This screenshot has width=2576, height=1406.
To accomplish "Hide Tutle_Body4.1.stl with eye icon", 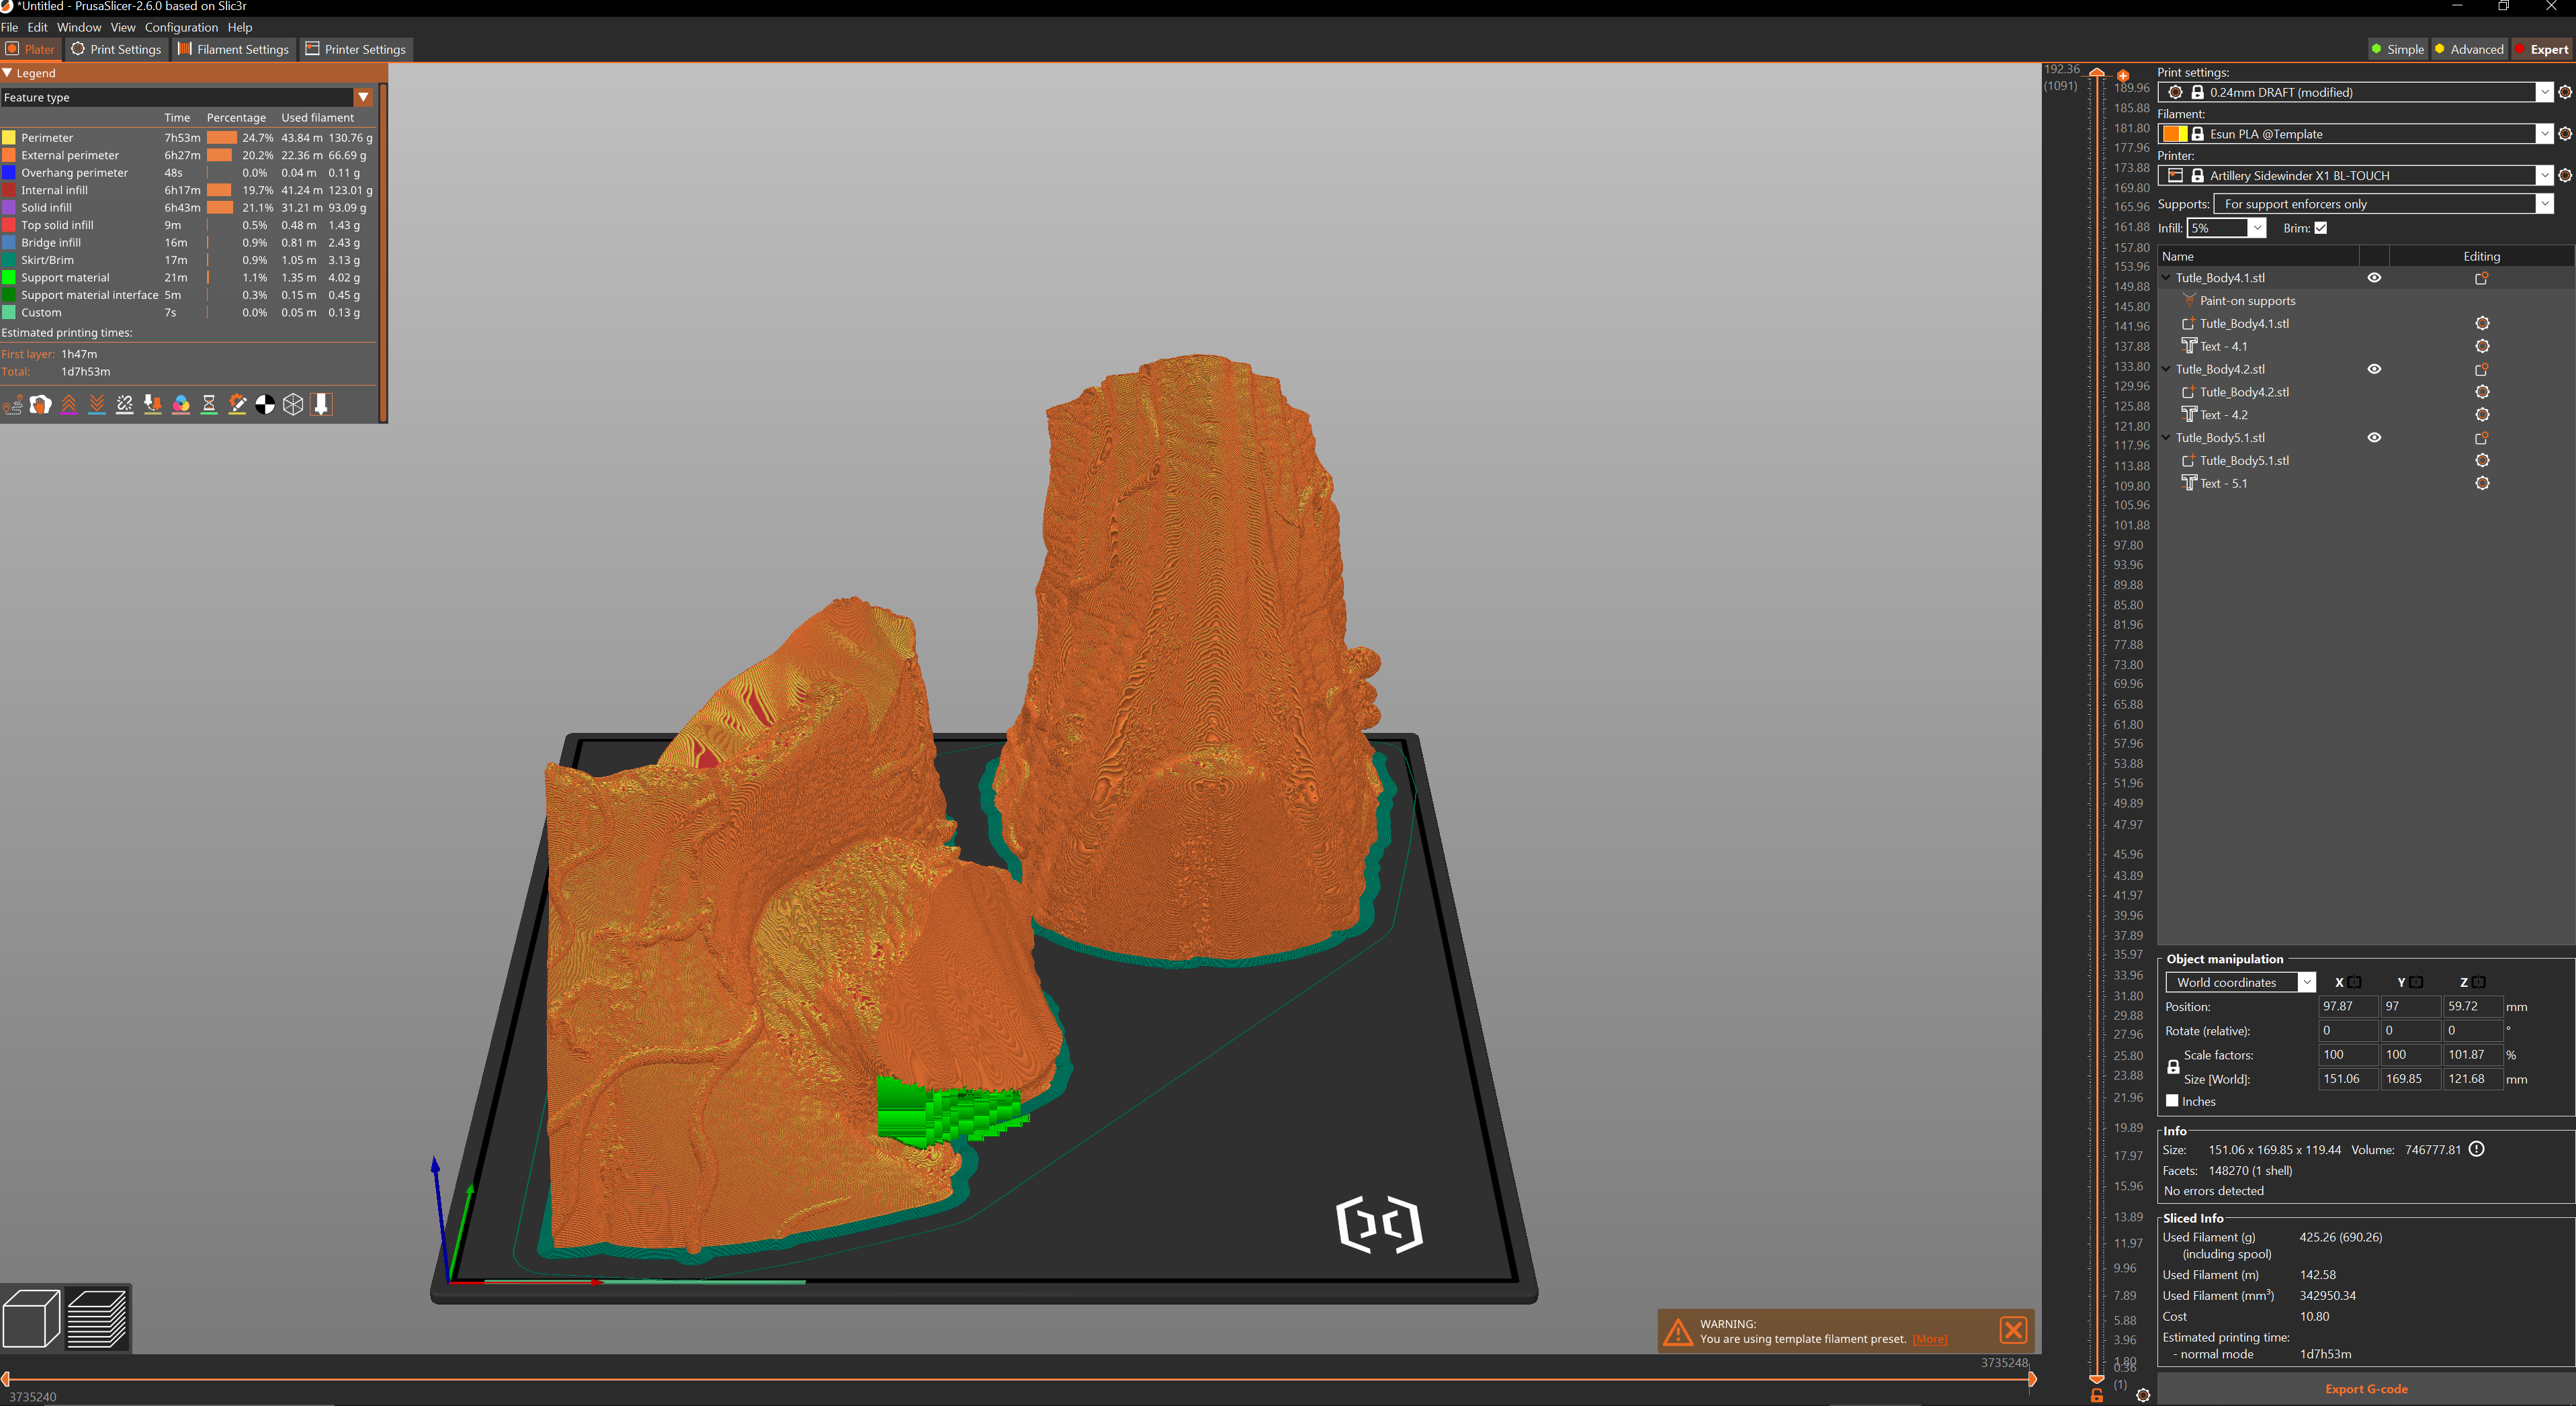I will [x=2374, y=278].
